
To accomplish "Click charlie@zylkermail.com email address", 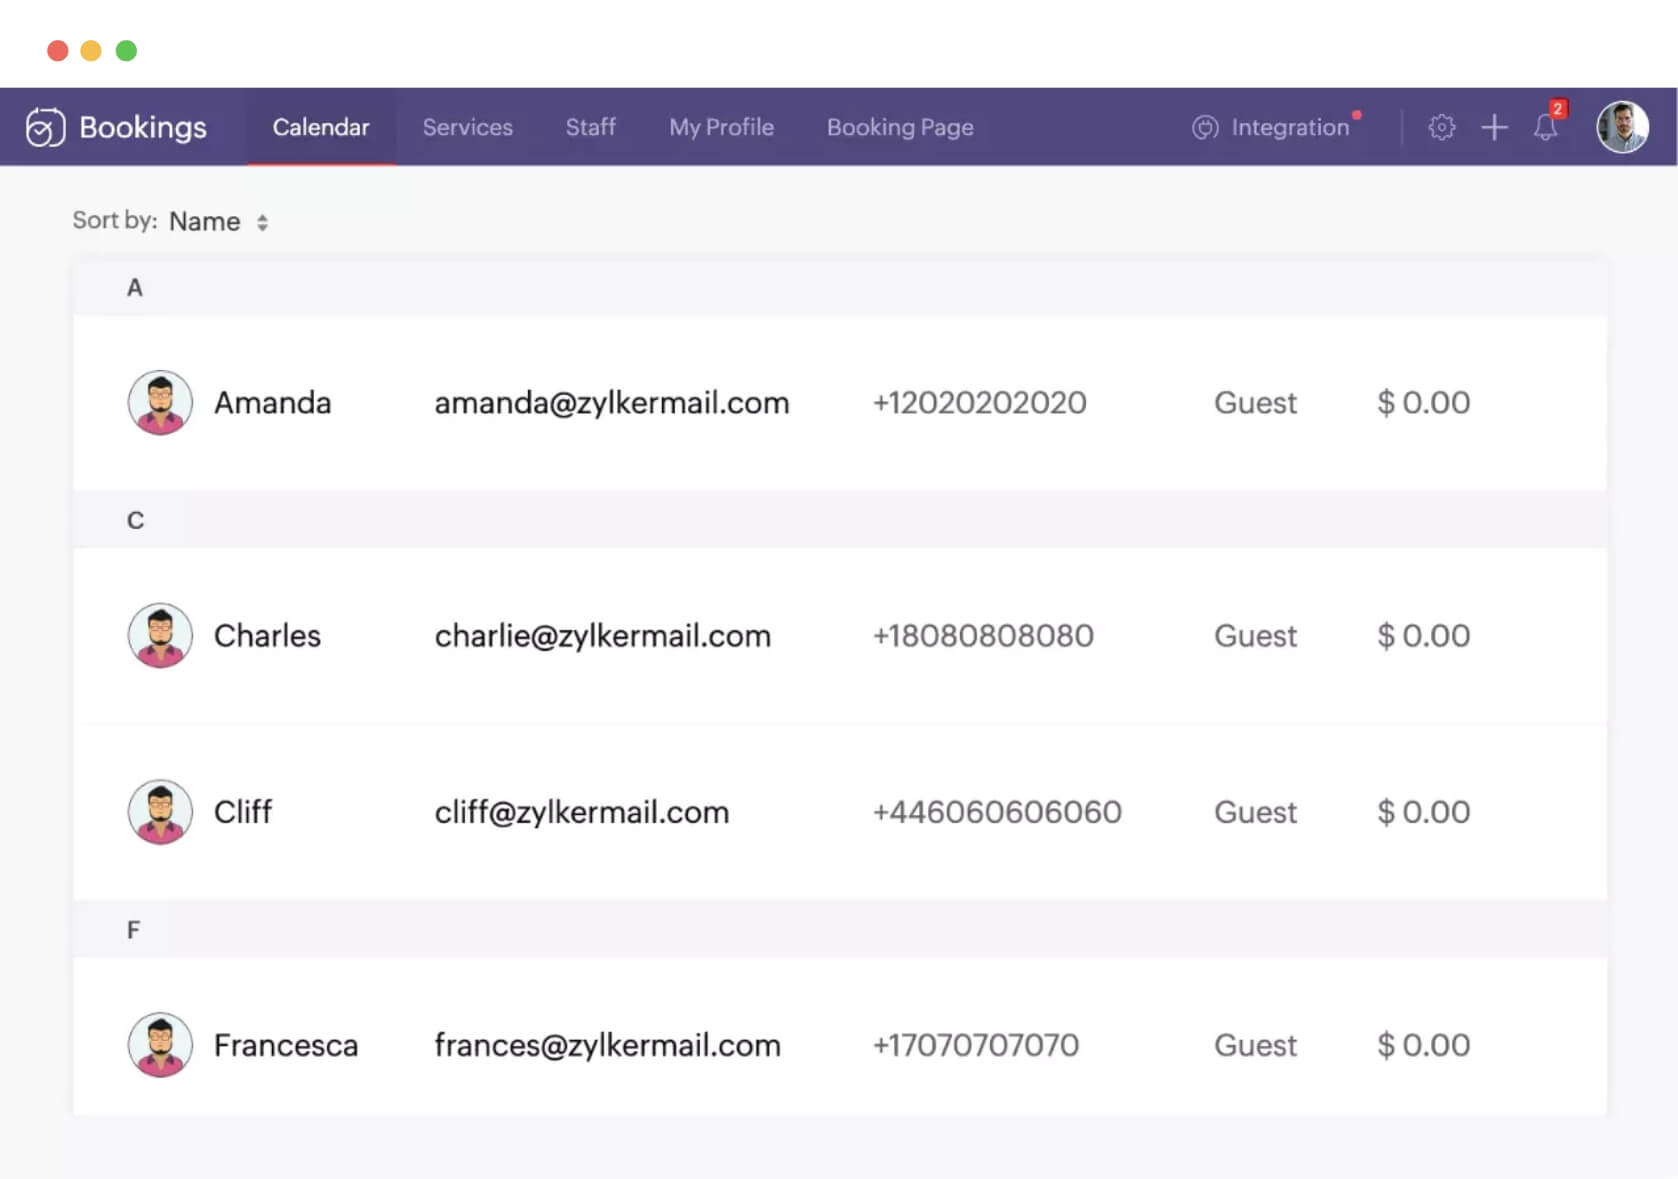I will (x=602, y=636).
